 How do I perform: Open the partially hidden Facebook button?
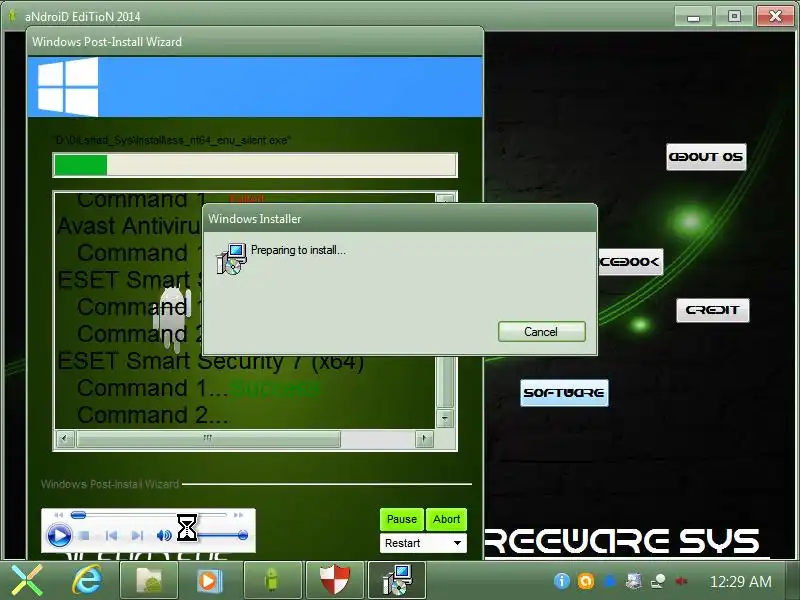tap(631, 262)
